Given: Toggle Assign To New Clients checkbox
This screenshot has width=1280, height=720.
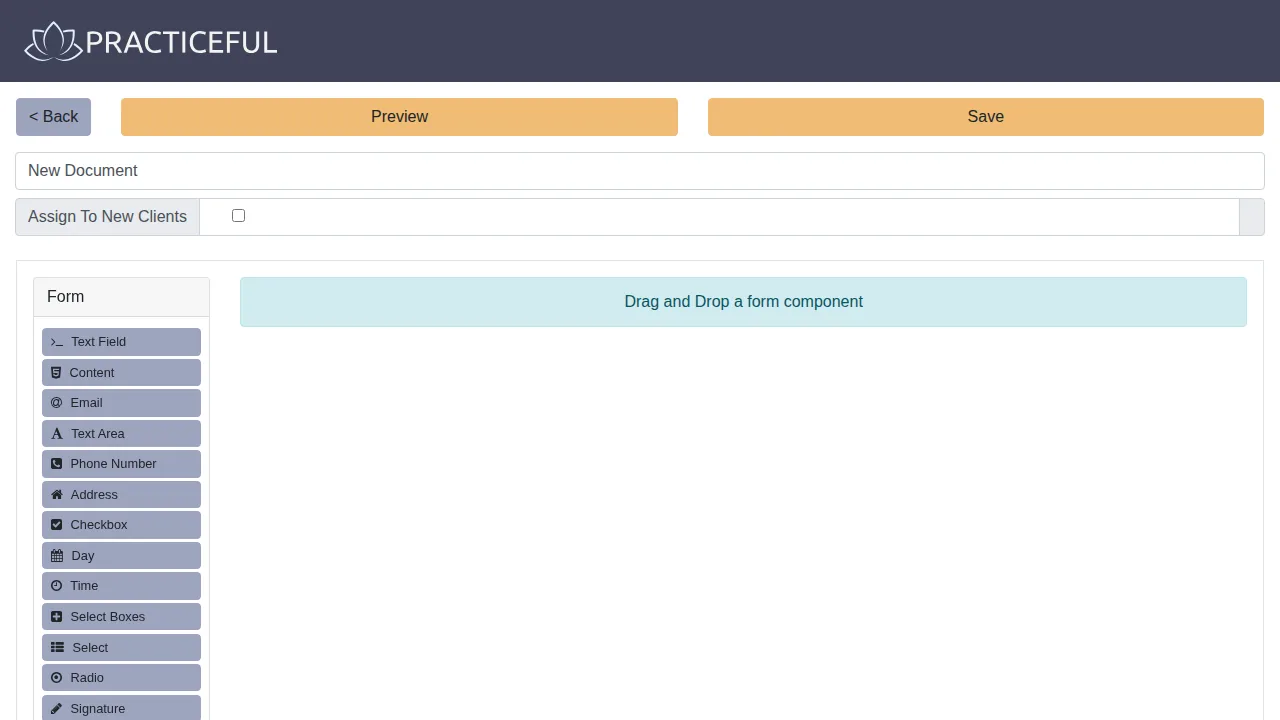Looking at the screenshot, I should point(238,216).
